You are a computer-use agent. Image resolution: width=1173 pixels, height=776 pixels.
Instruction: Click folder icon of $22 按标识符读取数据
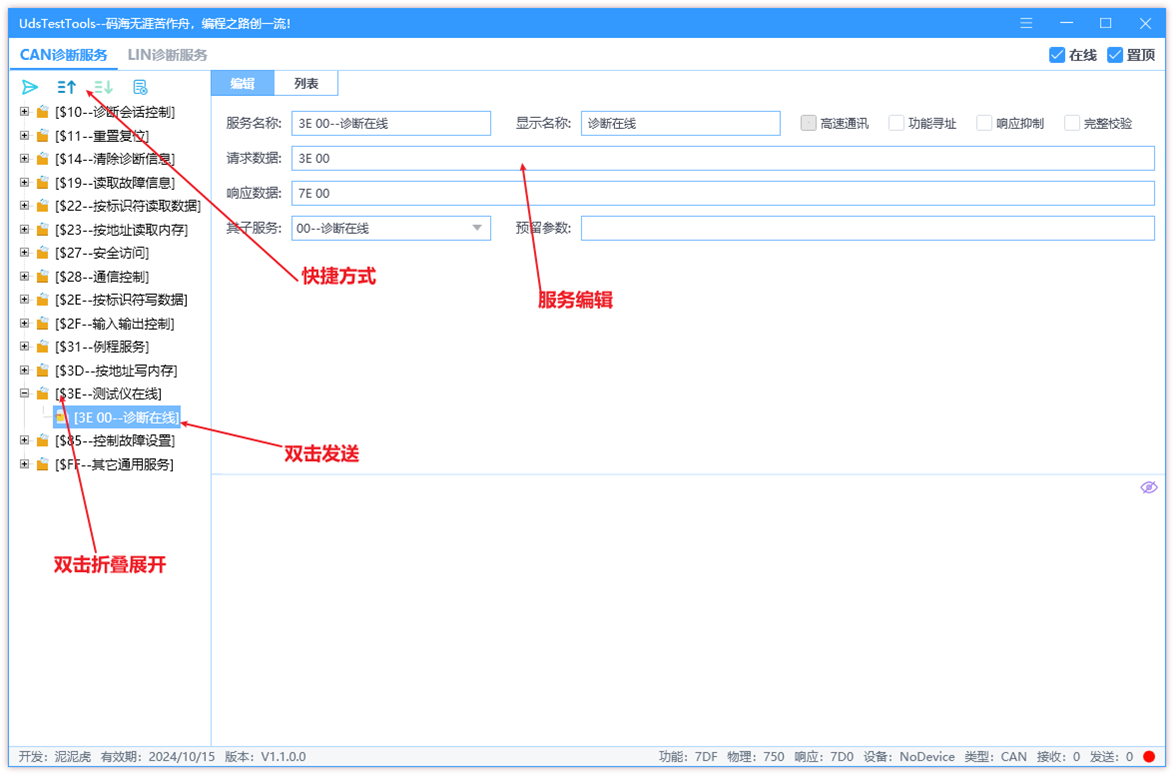click(x=43, y=206)
